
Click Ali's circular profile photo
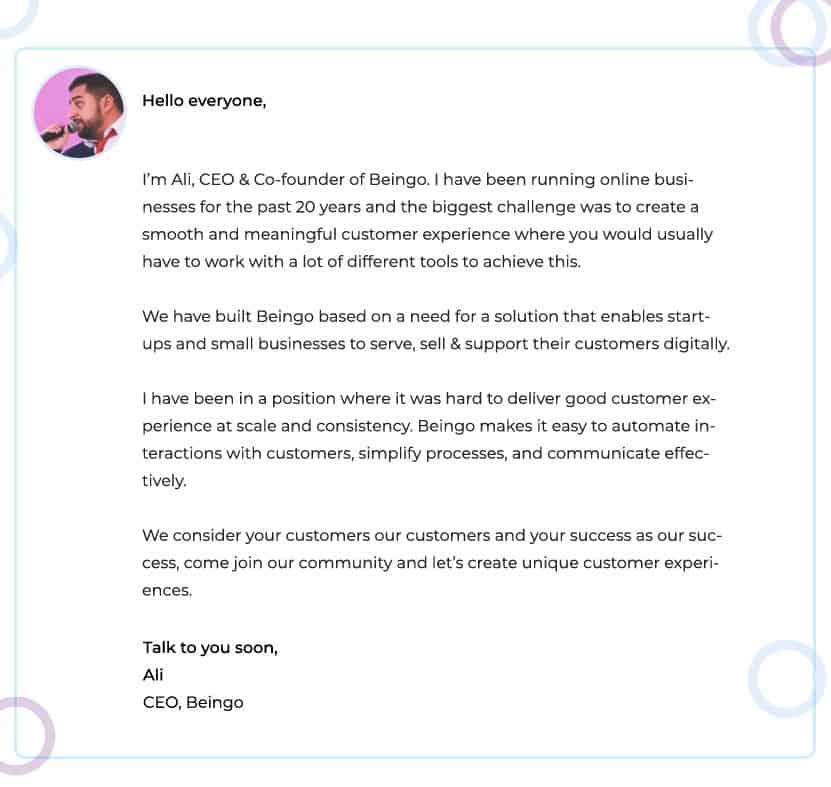click(79, 113)
